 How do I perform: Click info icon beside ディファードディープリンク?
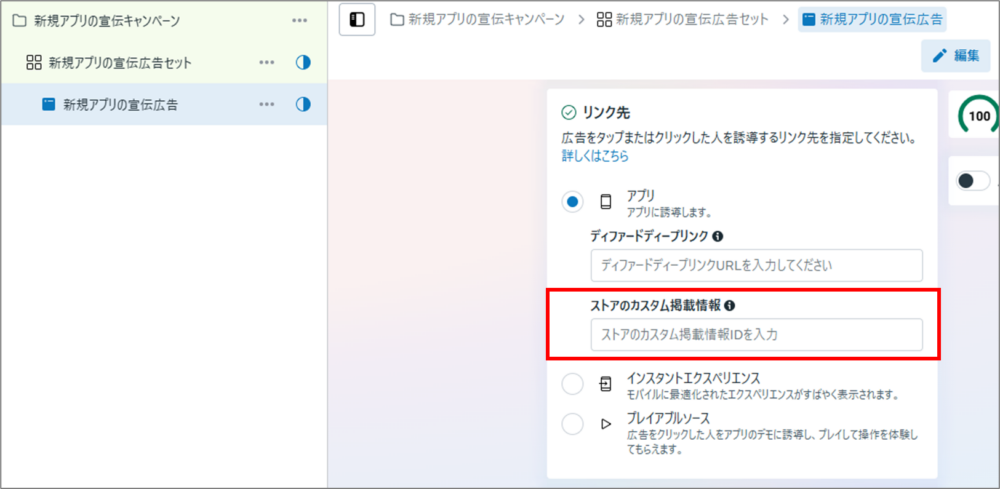click(x=718, y=236)
